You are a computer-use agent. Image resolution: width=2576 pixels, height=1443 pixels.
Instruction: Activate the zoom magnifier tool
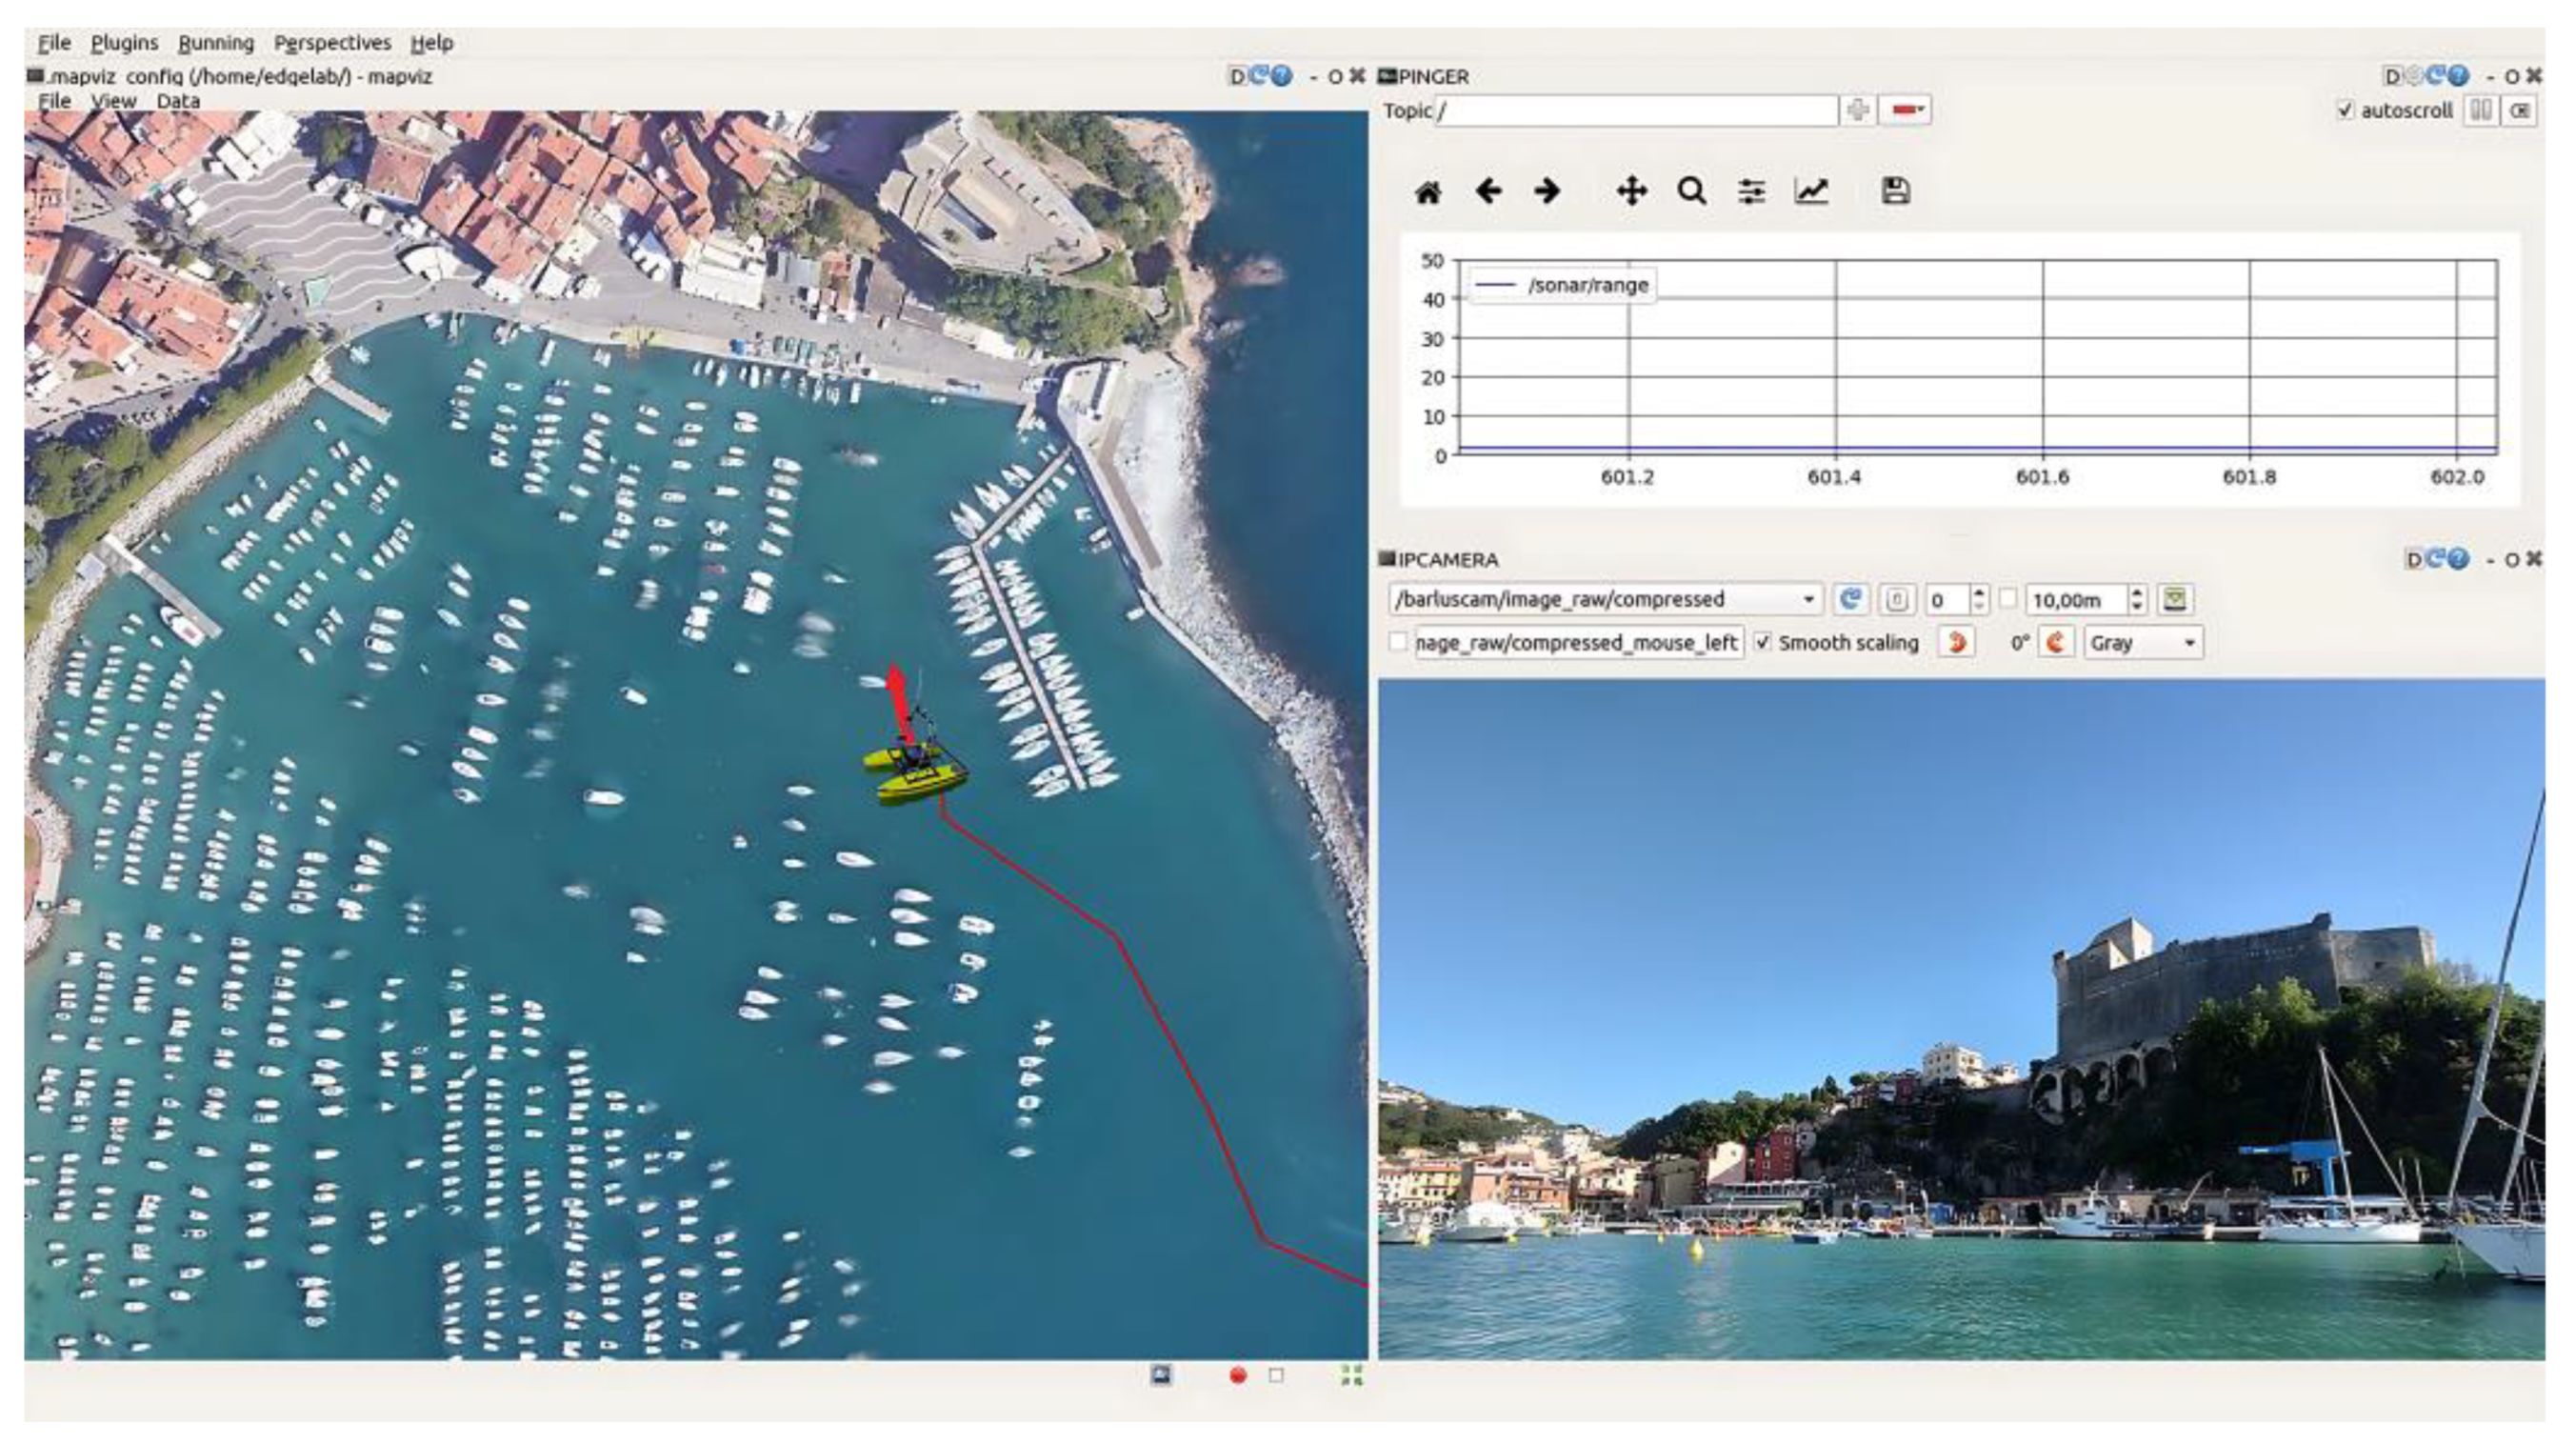coord(1691,191)
